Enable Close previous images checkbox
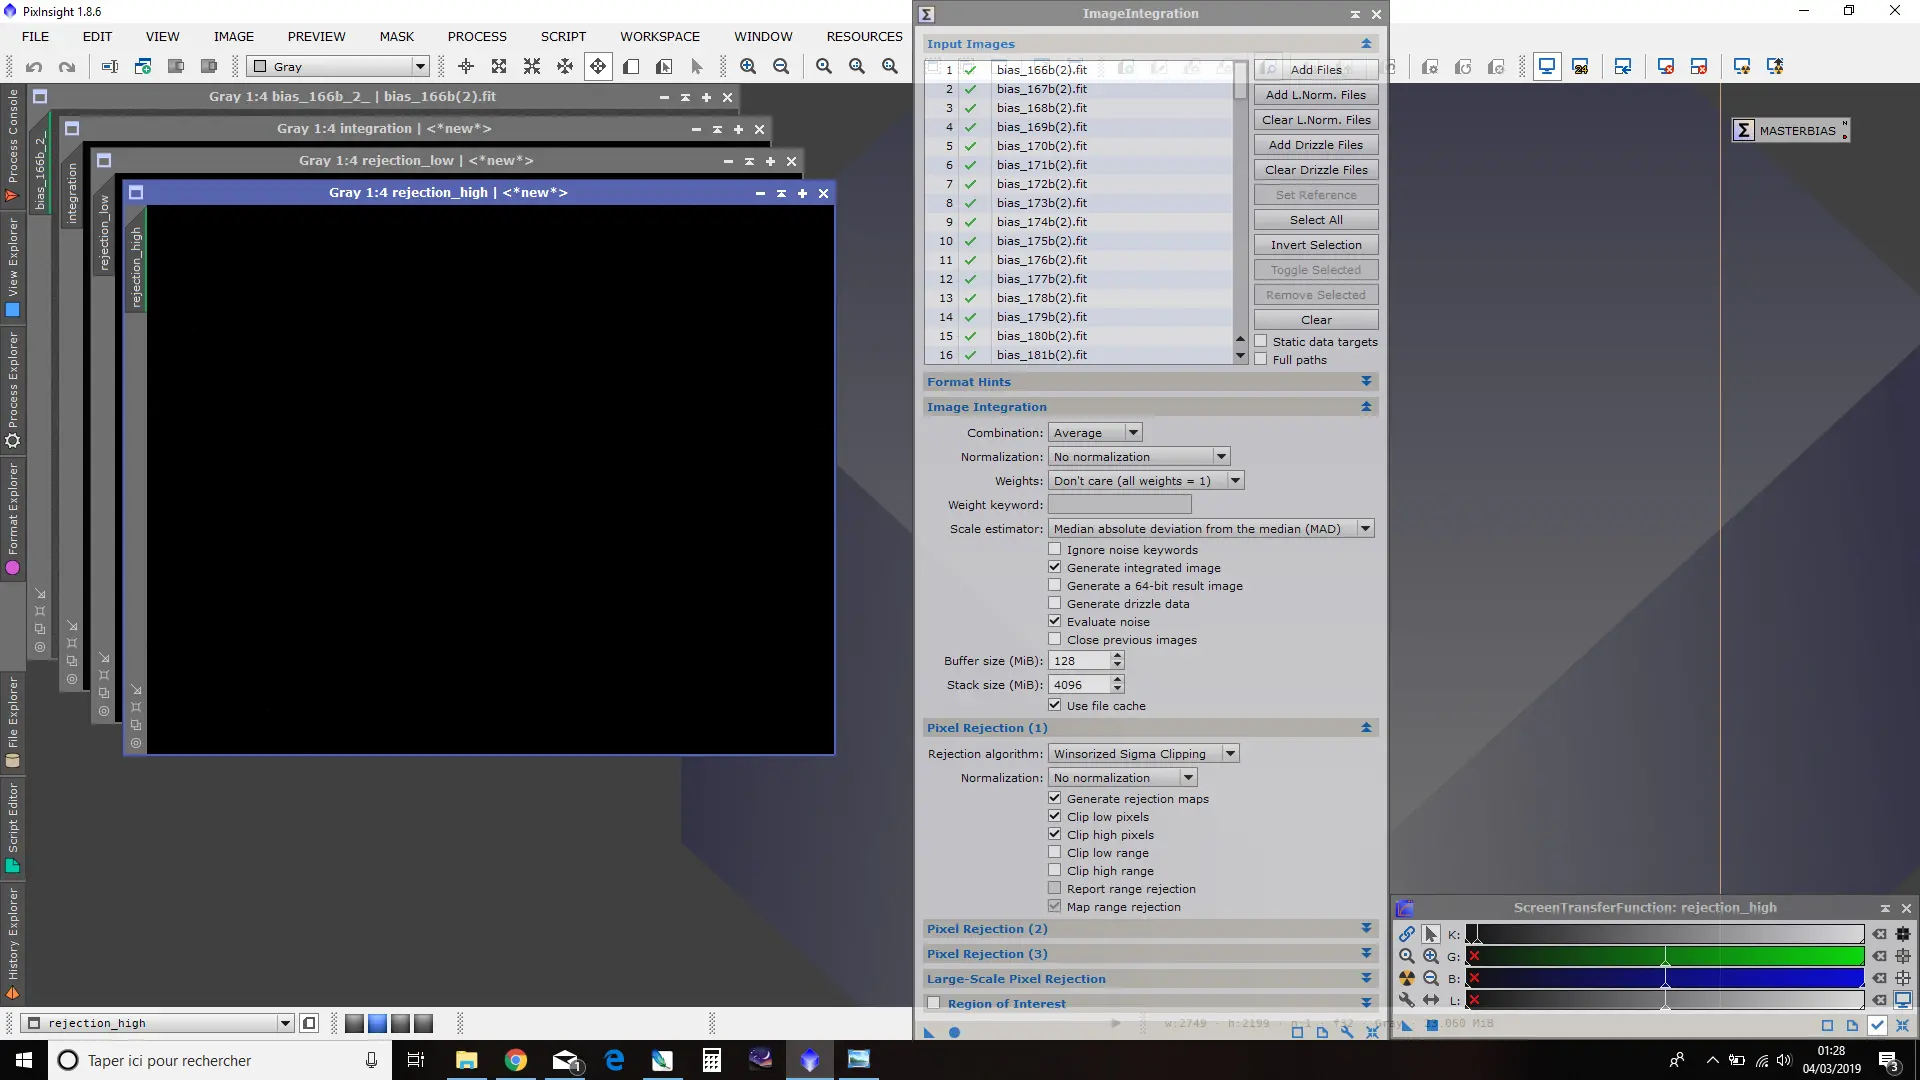 tap(1054, 639)
